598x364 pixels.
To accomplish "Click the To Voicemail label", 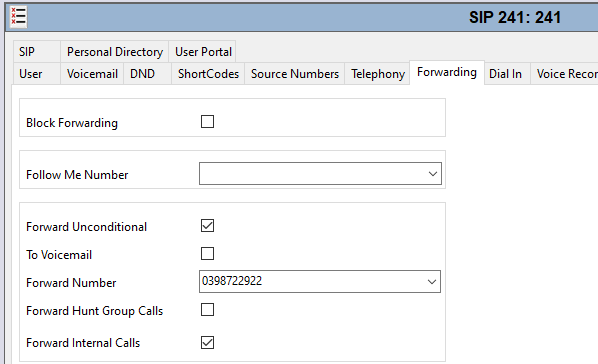I will [59, 254].
